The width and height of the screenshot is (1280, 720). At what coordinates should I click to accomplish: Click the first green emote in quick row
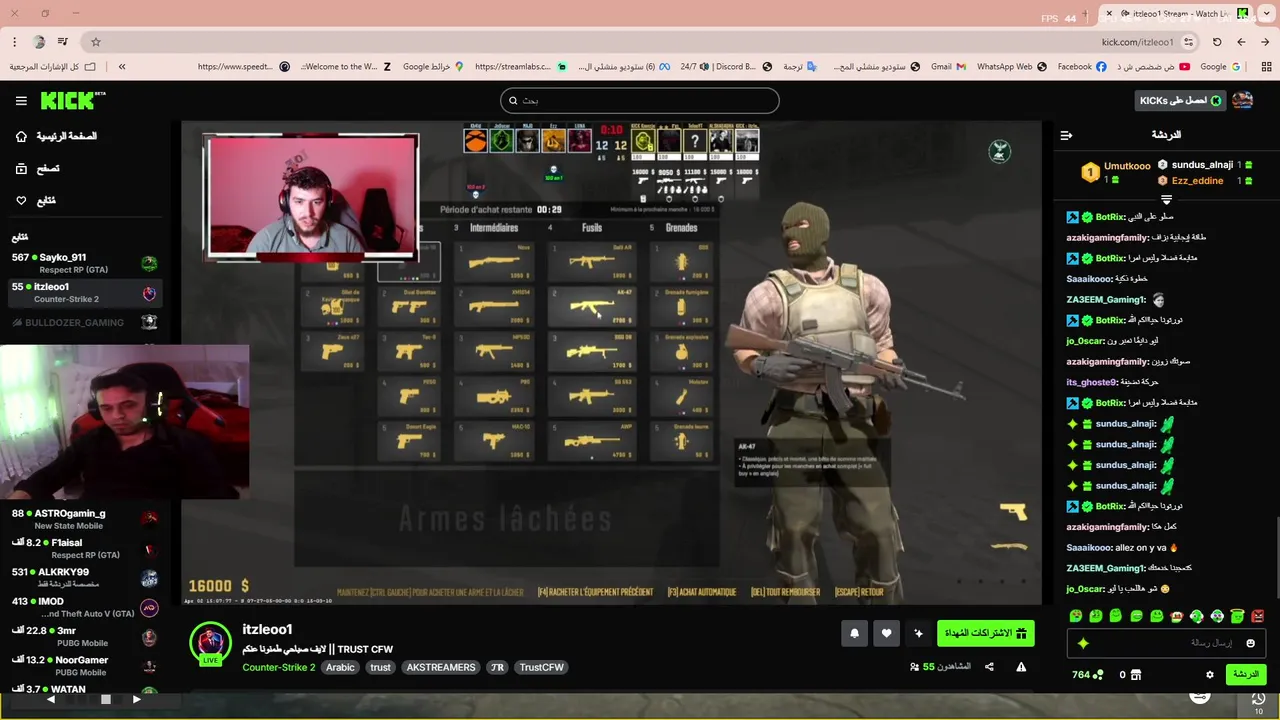1075,616
